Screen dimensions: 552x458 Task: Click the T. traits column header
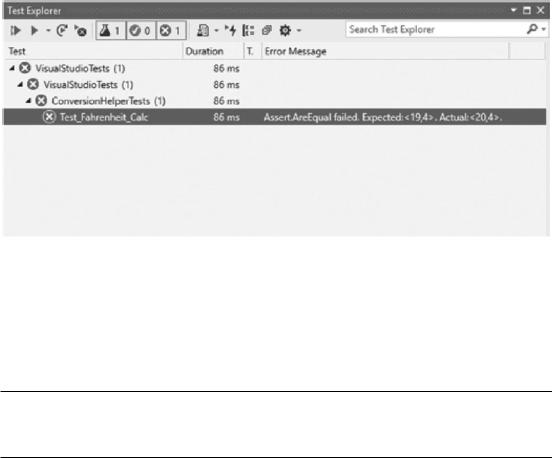click(253, 51)
